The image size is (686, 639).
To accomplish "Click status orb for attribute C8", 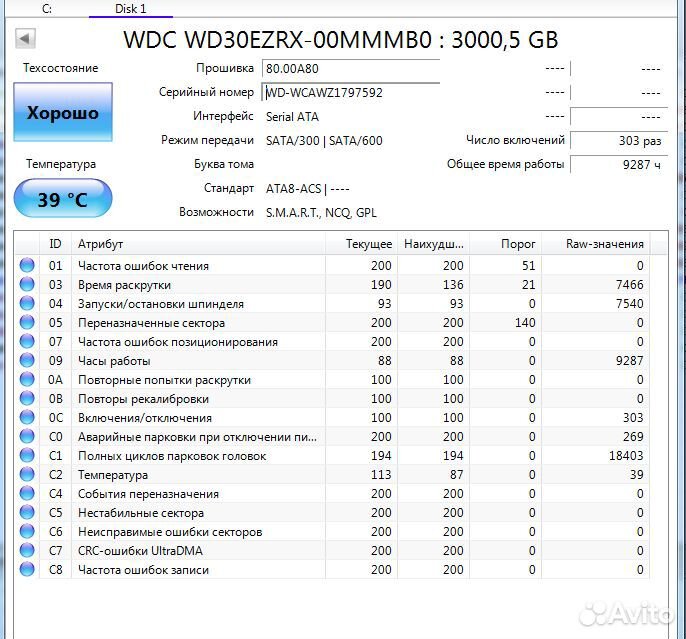I will (27, 569).
